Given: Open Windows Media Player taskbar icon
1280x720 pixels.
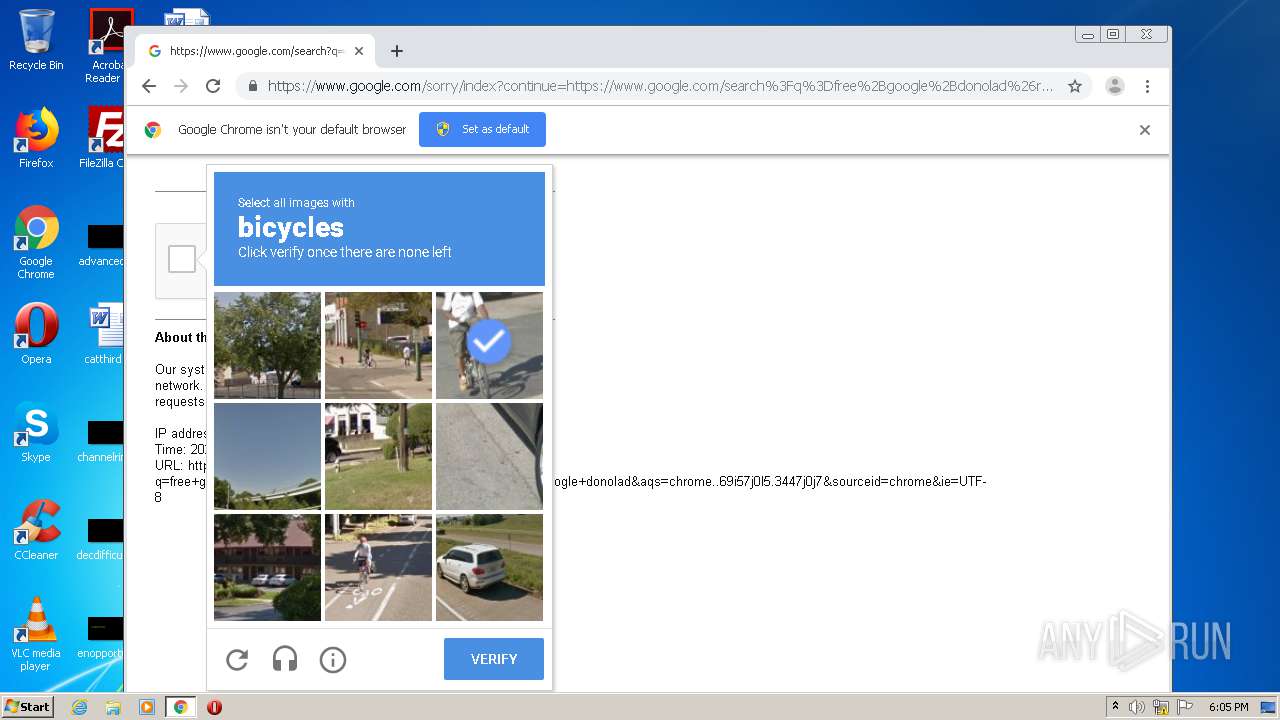Looking at the screenshot, I should coord(147,707).
